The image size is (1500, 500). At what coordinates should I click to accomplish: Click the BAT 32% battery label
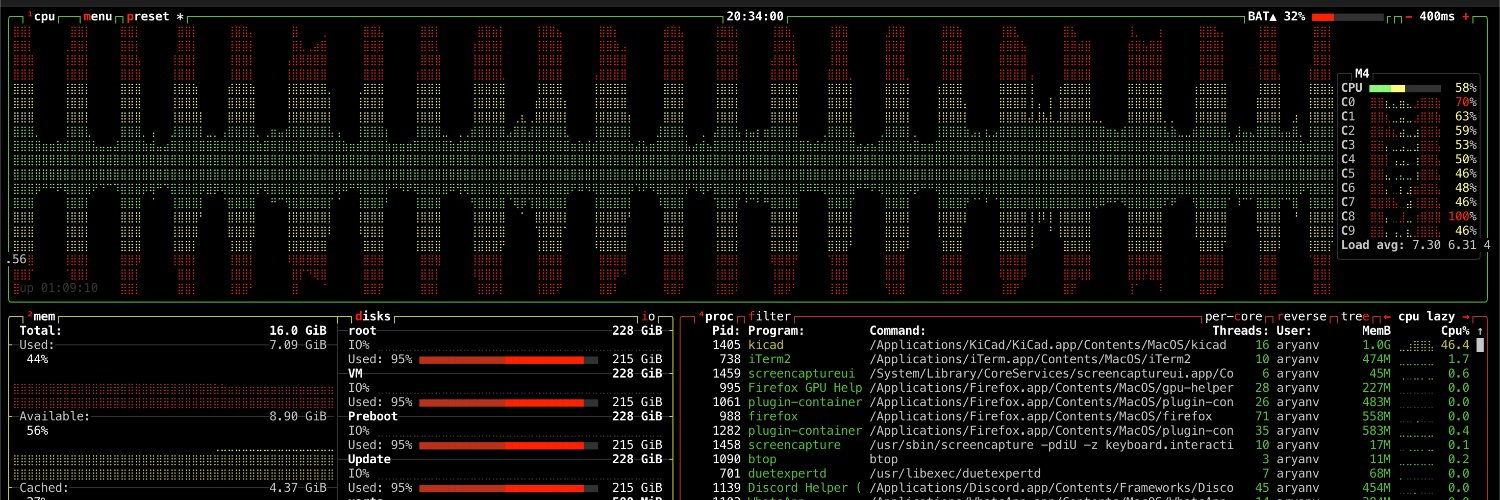[x=1276, y=17]
